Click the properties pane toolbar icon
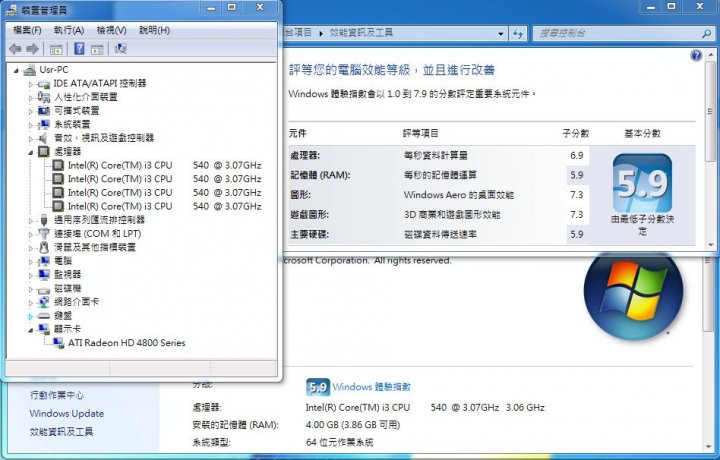 point(97,49)
